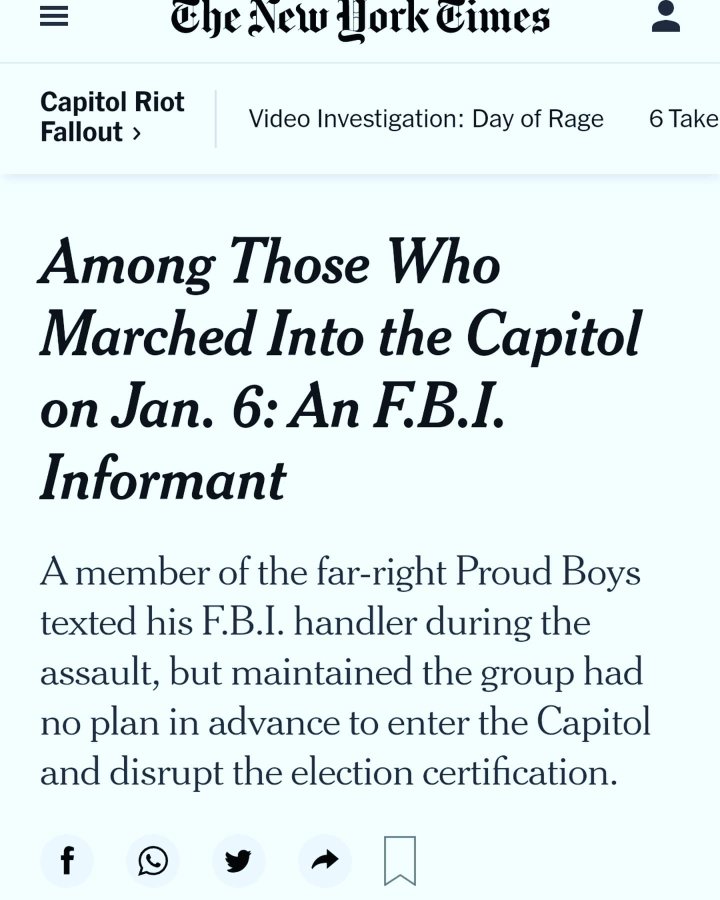
Task: Click the chevron beside Capitol Riot Fallout
Action: click(x=136, y=133)
